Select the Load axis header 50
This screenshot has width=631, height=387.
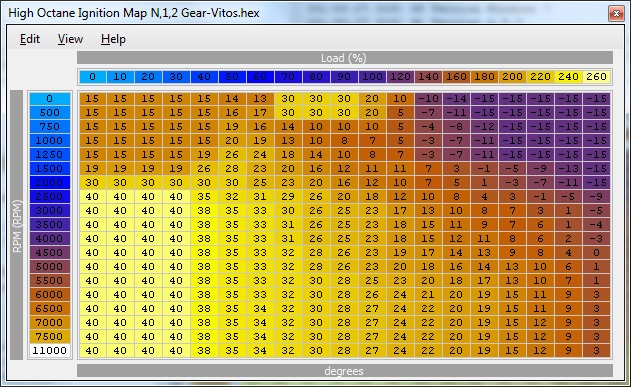[232, 76]
